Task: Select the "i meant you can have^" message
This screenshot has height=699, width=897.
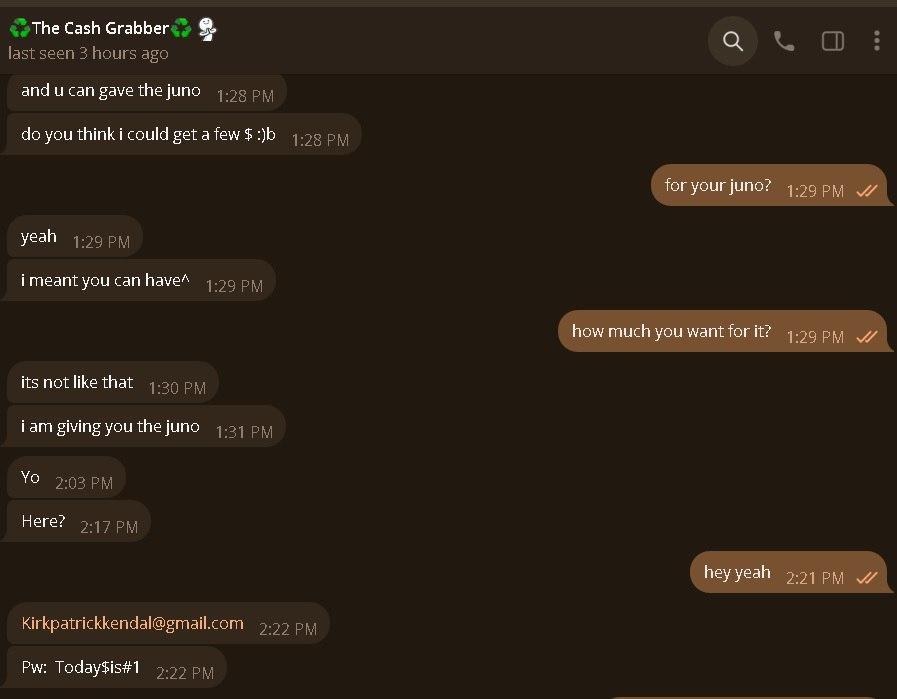Action: pyautogui.click(x=105, y=281)
